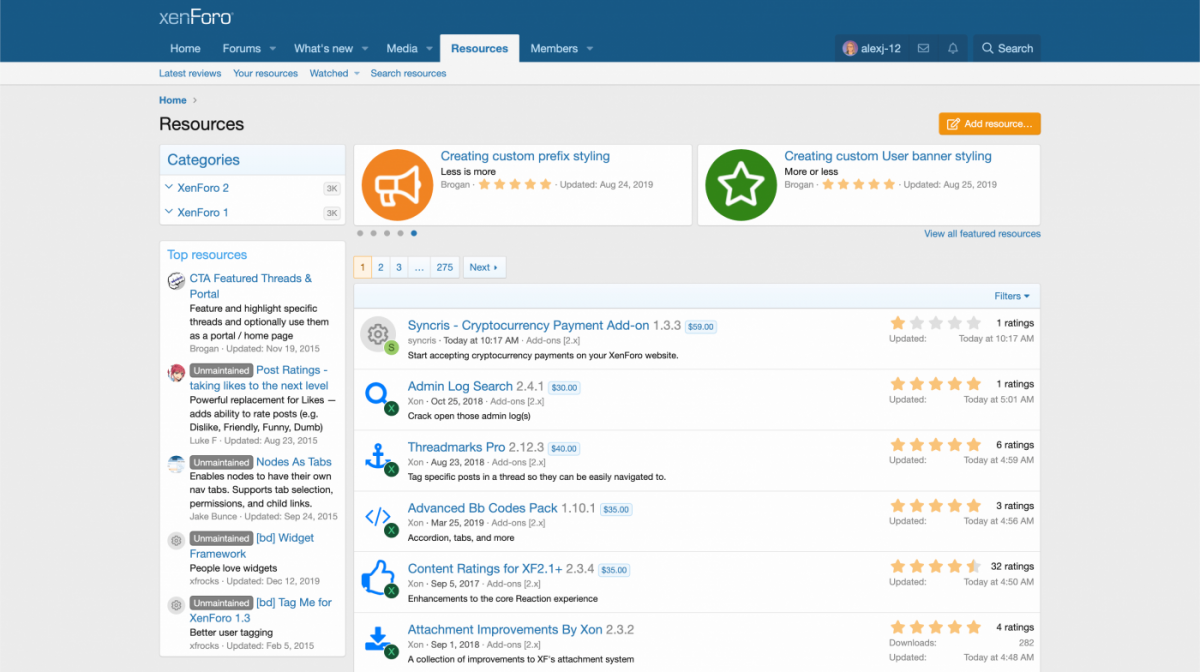Viewport: 1200px width, 672px height.
Task: Click the CTA Featured Threads avatar icon
Action: click(x=176, y=281)
